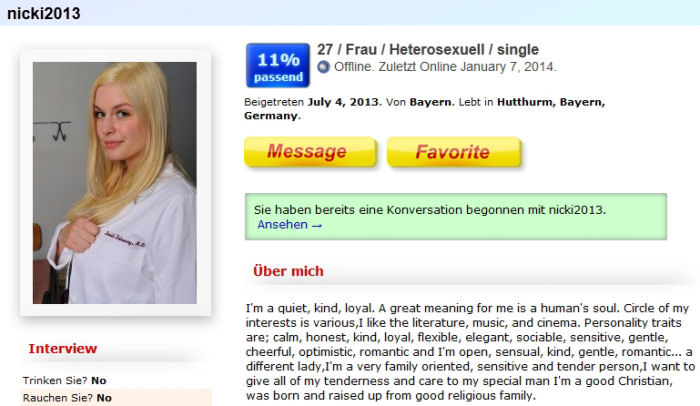The width and height of the screenshot is (700, 406).
Task: Click the joined date July 4, 2013
Action: pyautogui.click(x=343, y=102)
